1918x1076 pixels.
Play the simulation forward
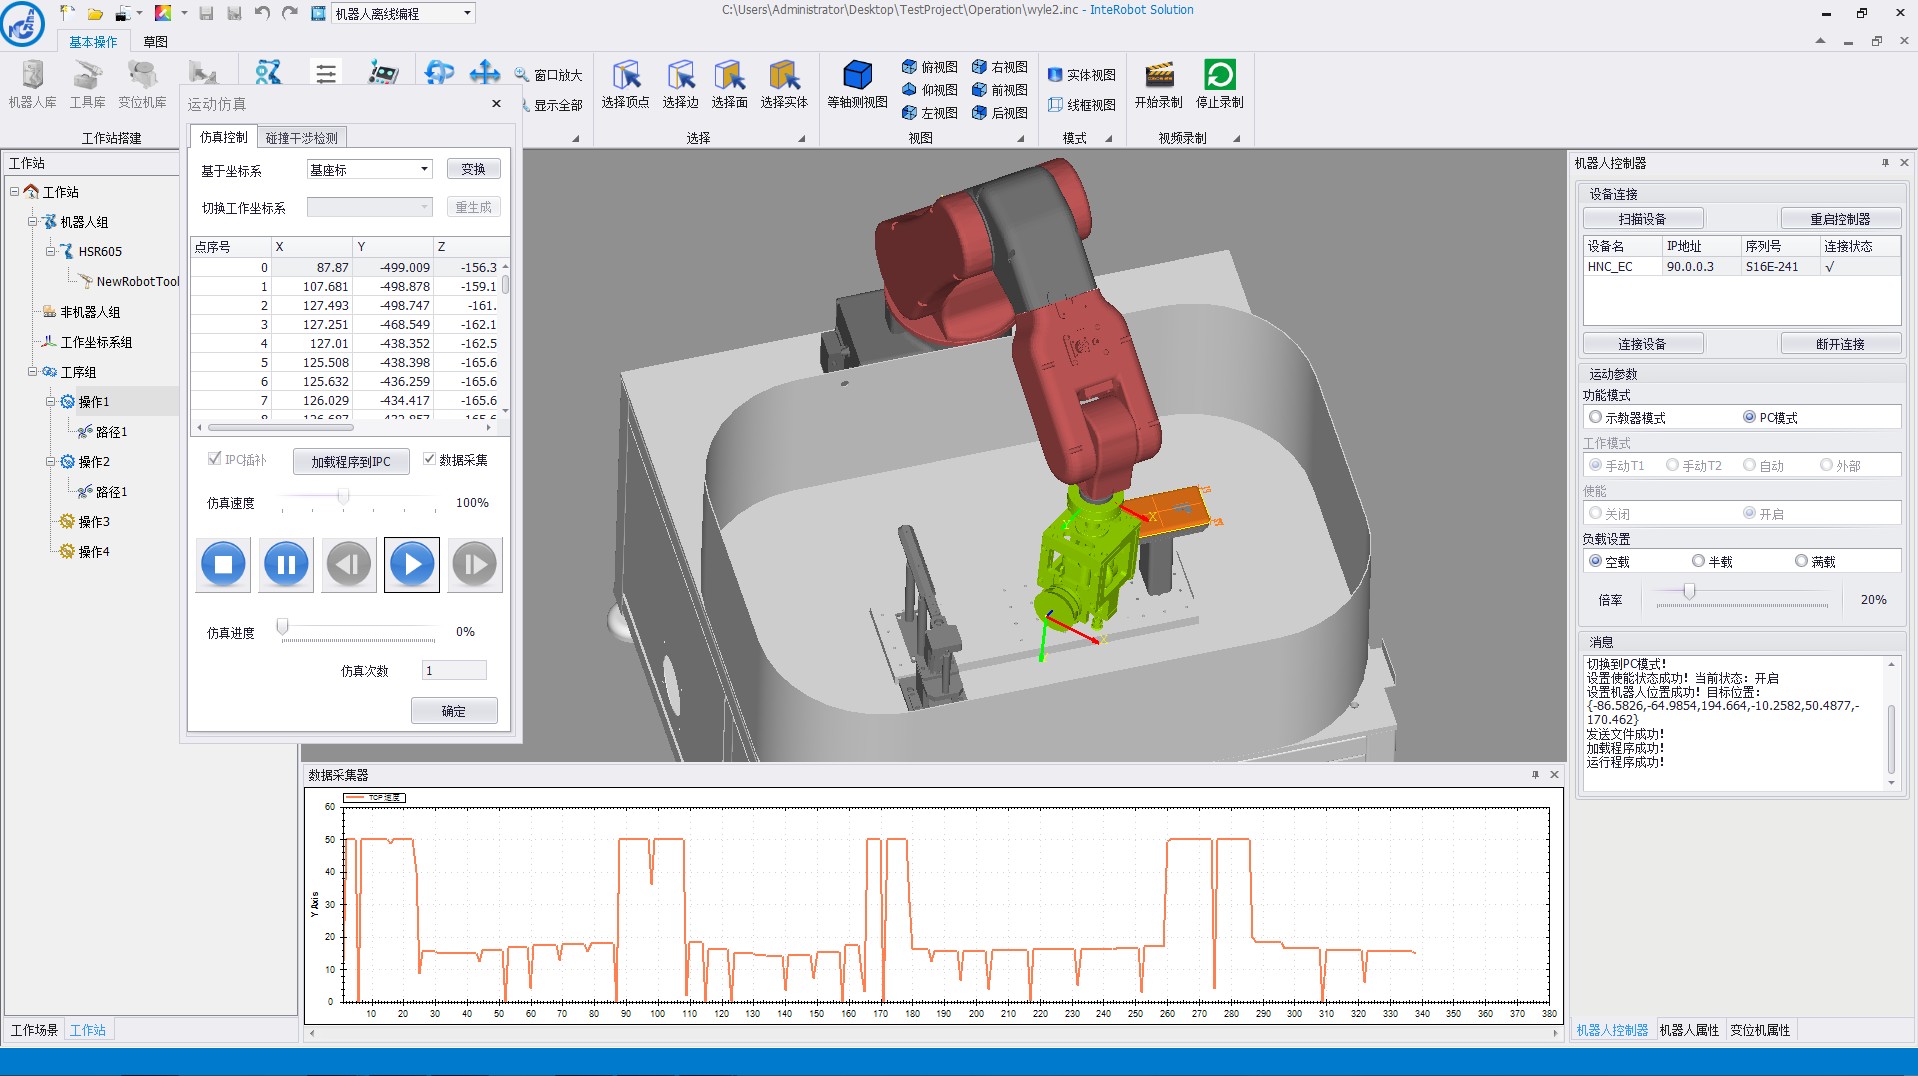412,565
